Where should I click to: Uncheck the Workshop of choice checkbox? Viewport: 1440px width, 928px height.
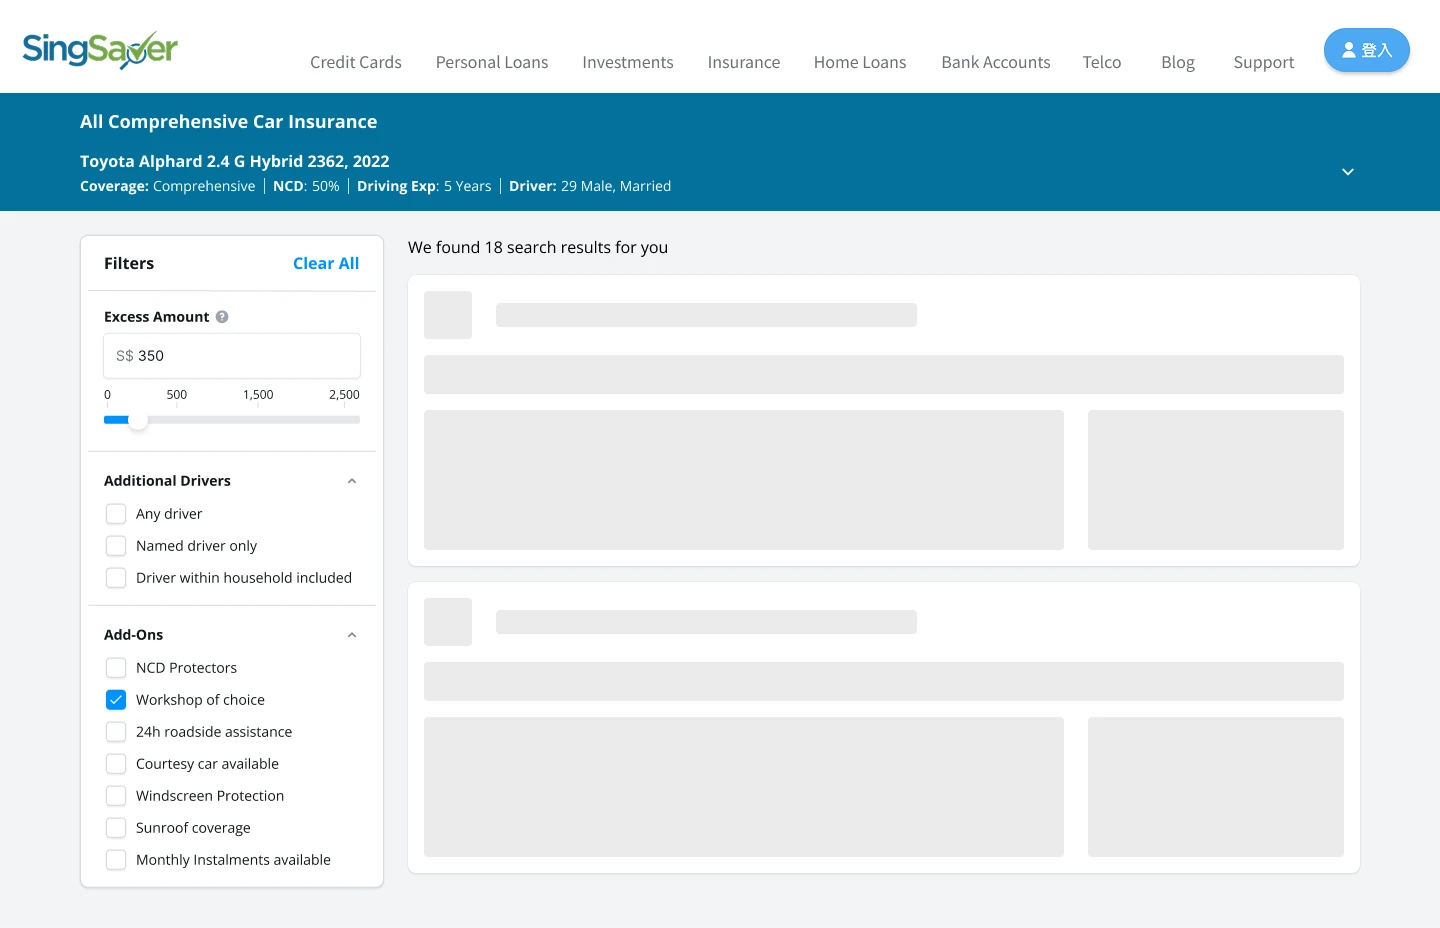116,700
